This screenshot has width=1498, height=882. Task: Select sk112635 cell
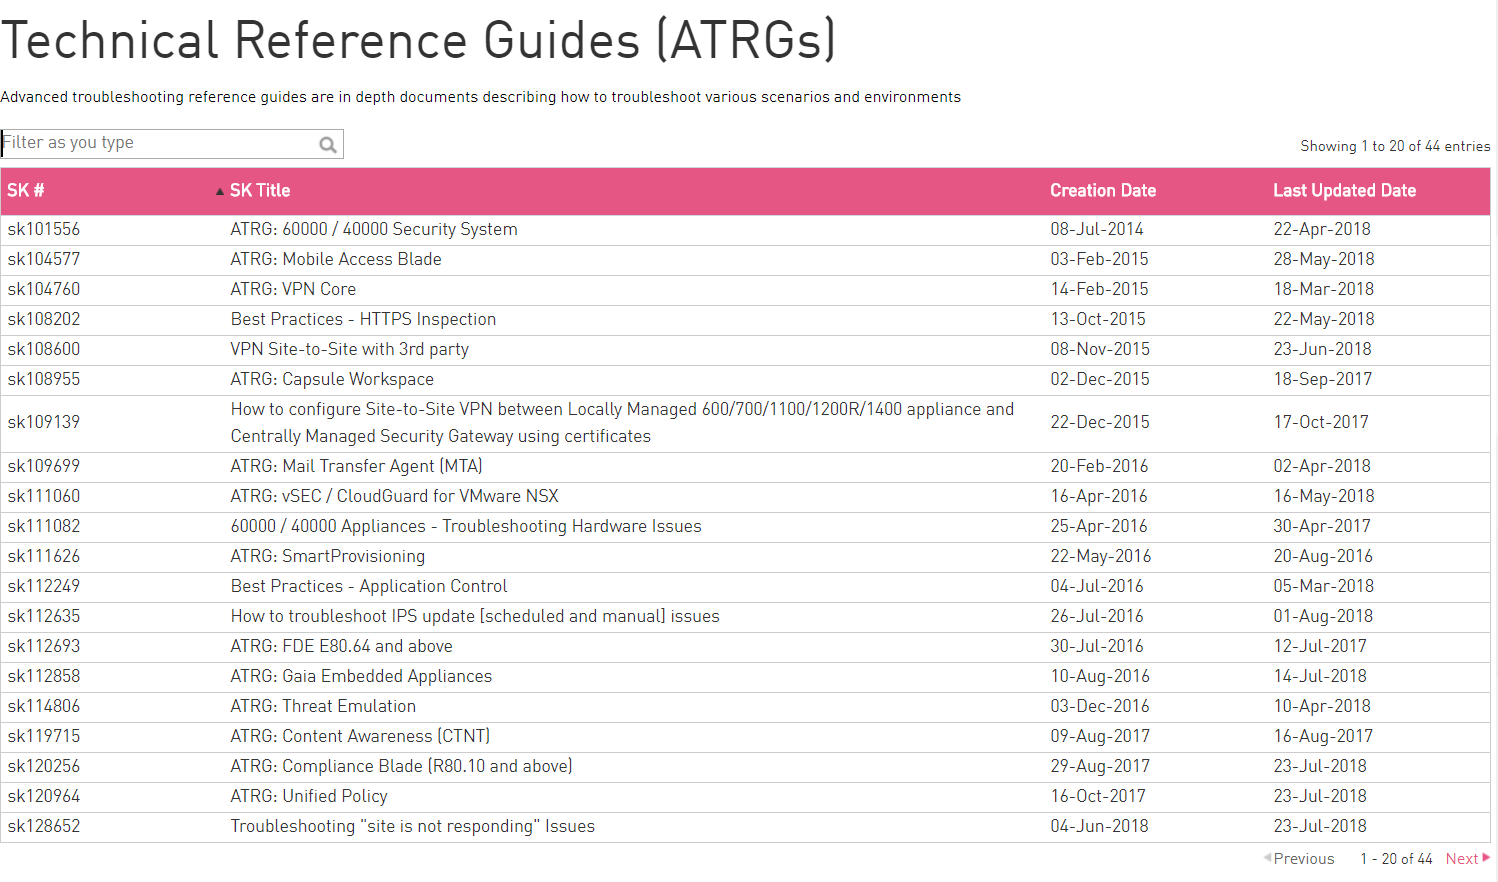tap(44, 616)
